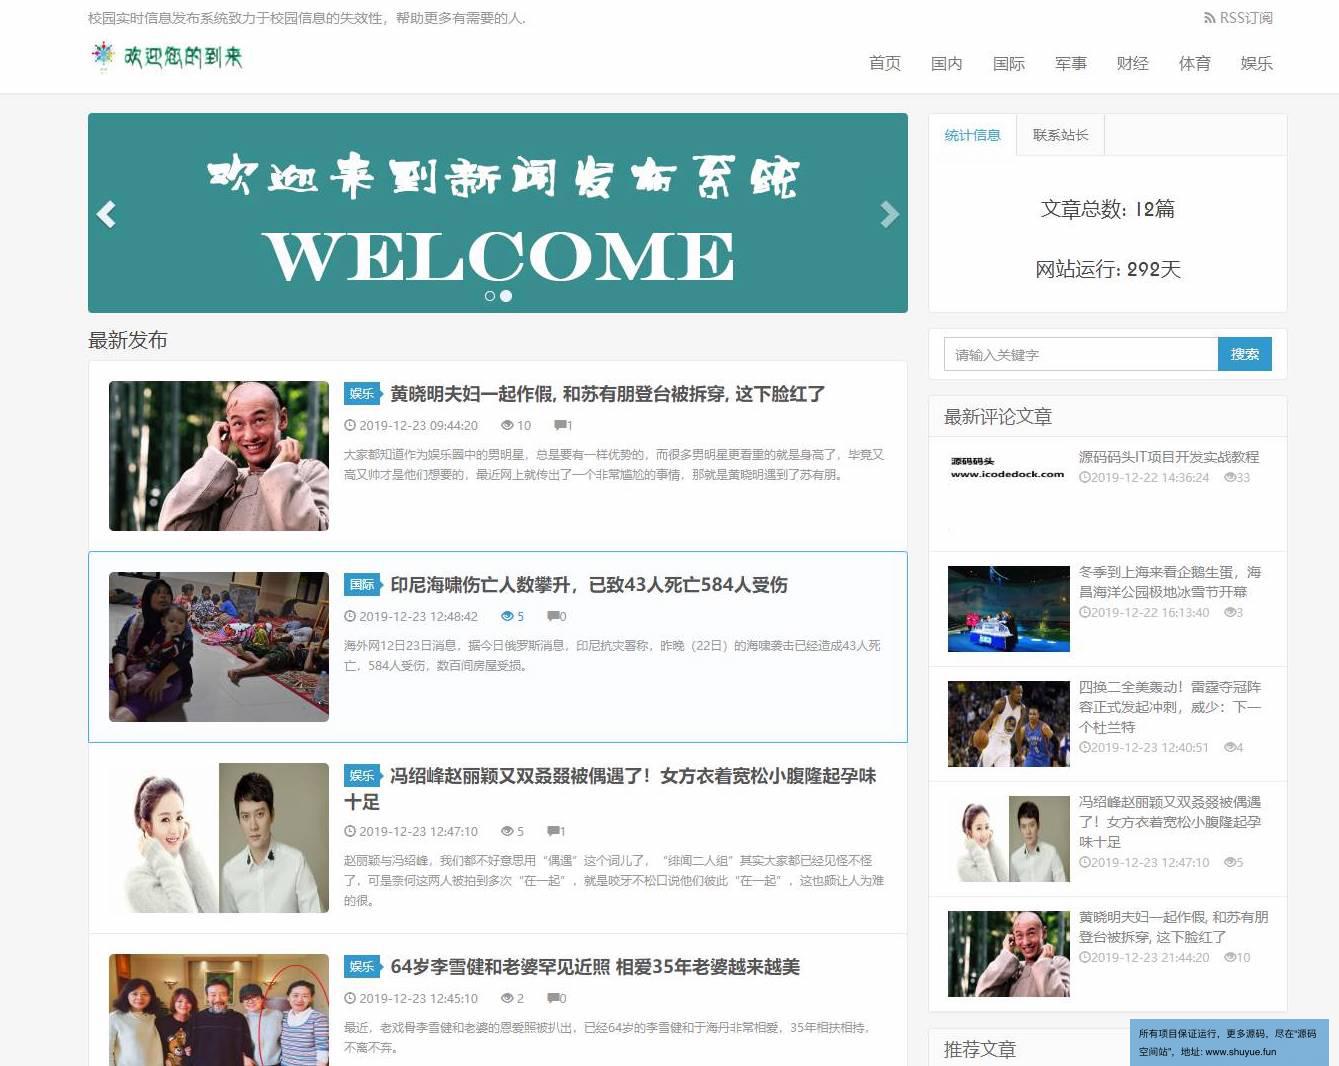1339x1066 pixels.
Task: Open the 国际 navigation section
Action: click(1009, 63)
